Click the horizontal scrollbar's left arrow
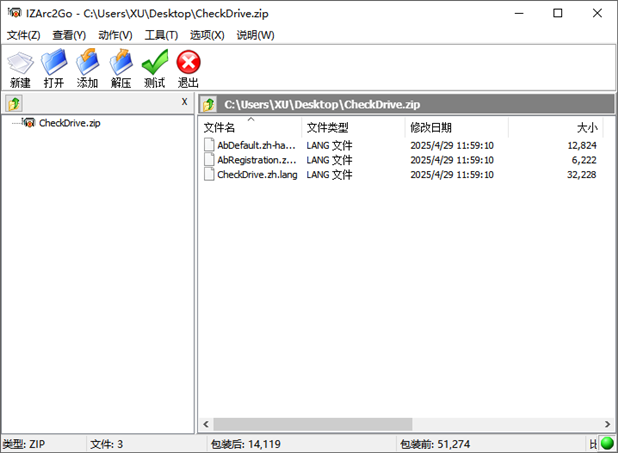The height and width of the screenshot is (453, 618). [206, 424]
